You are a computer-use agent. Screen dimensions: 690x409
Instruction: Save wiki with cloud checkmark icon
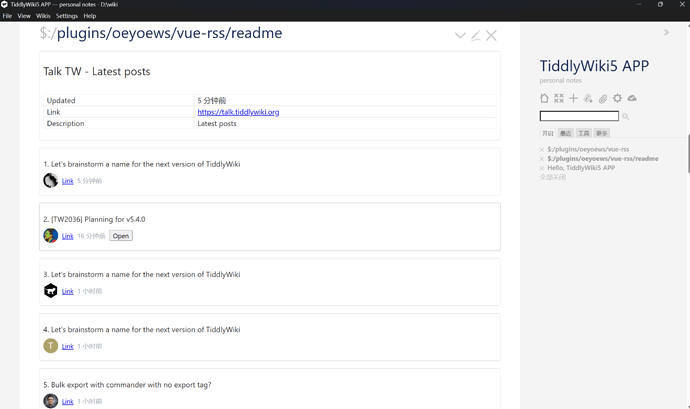tap(632, 98)
